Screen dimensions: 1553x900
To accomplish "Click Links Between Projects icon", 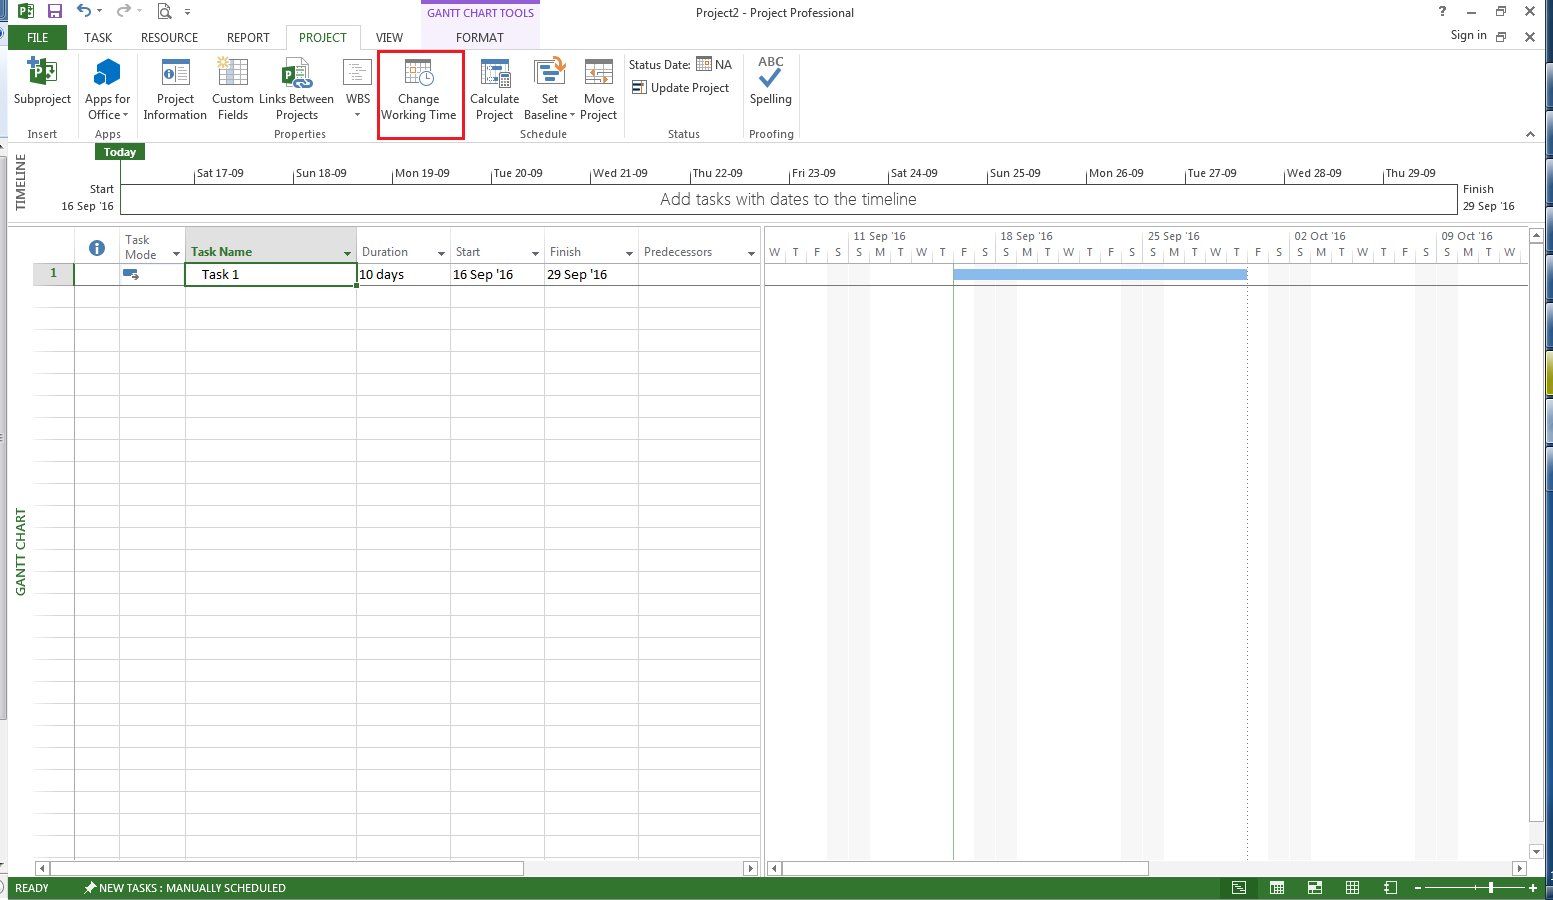I will coord(296,89).
